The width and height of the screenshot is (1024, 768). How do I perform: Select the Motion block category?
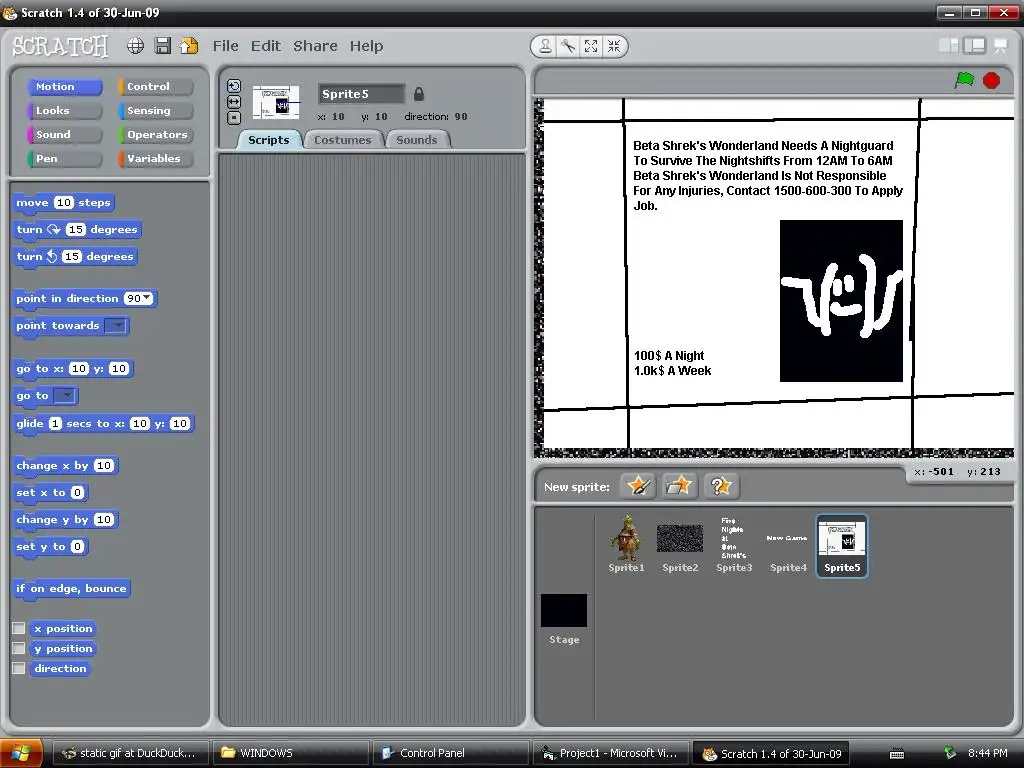click(65, 86)
